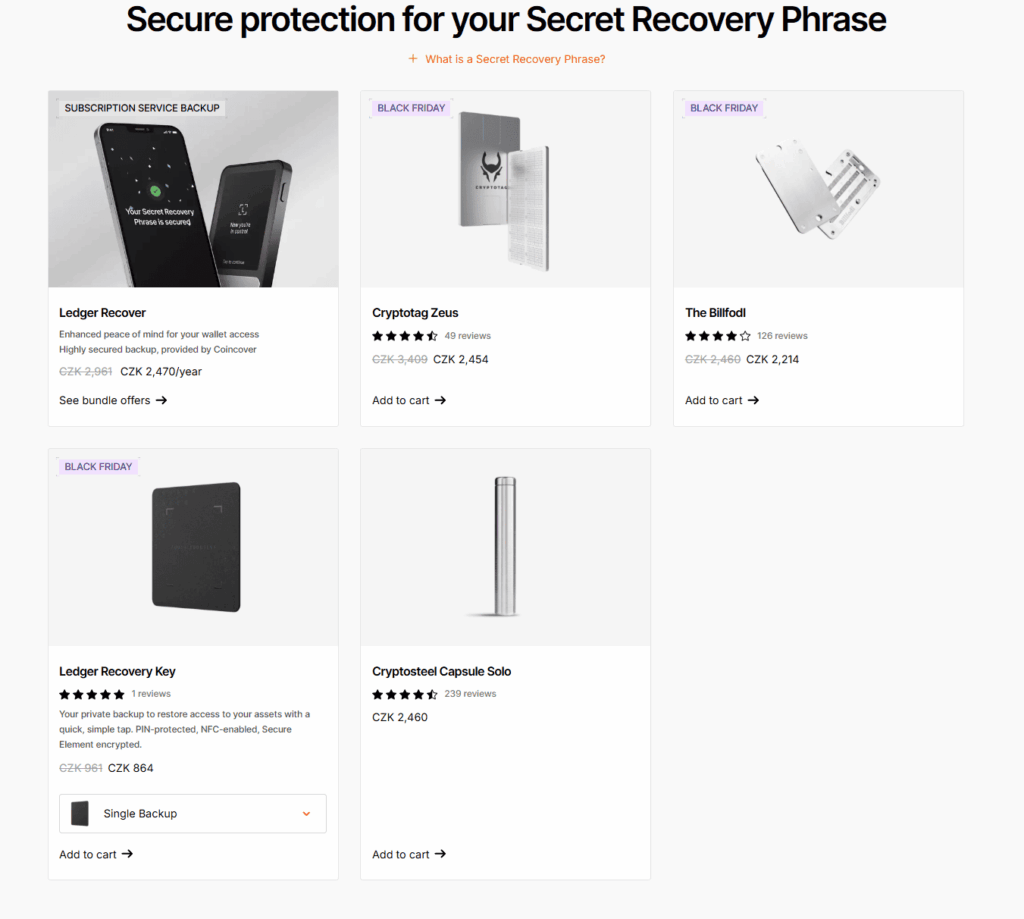Add The Billfodl to cart
The width and height of the screenshot is (1024, 919).
(712, 400)
